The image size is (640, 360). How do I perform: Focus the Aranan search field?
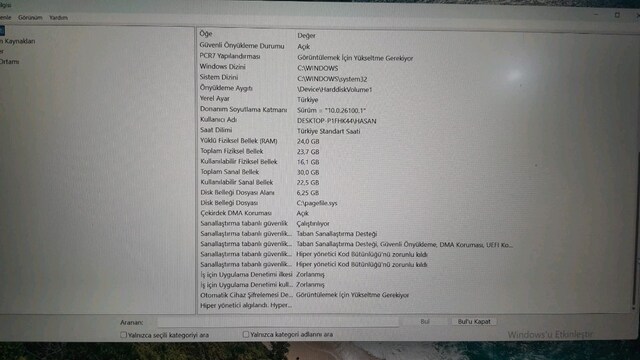[278, 322]
